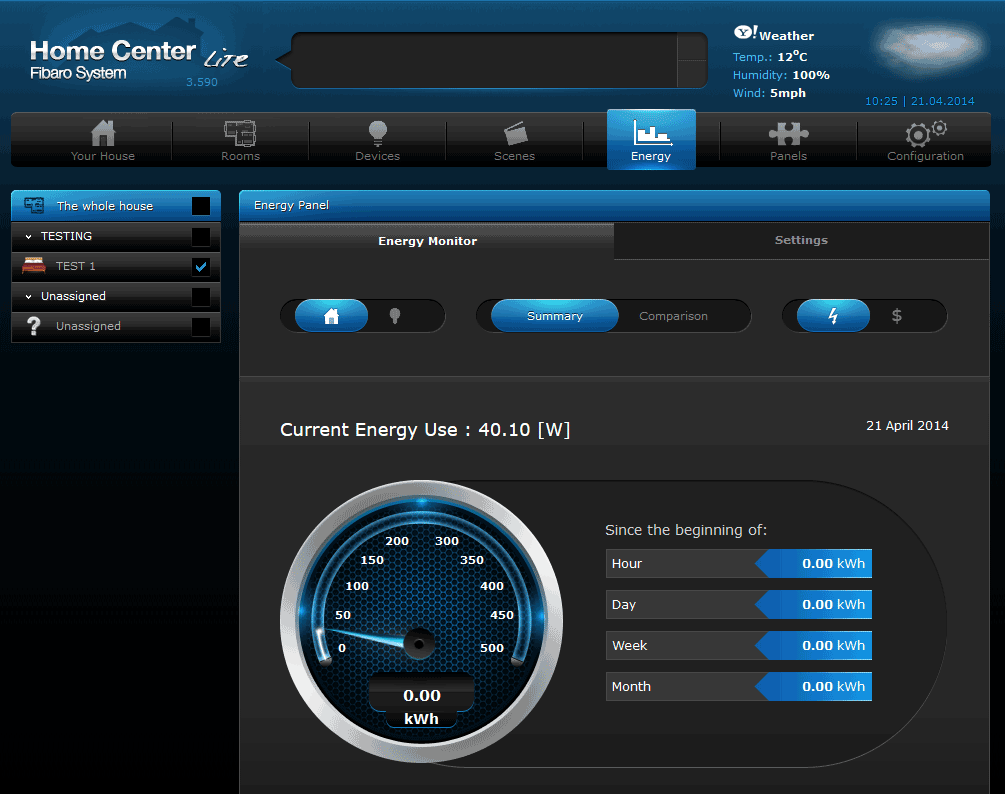Open Panels puzzle piece icon
This screenshot has height=794, width=1005.
[788, 133]
